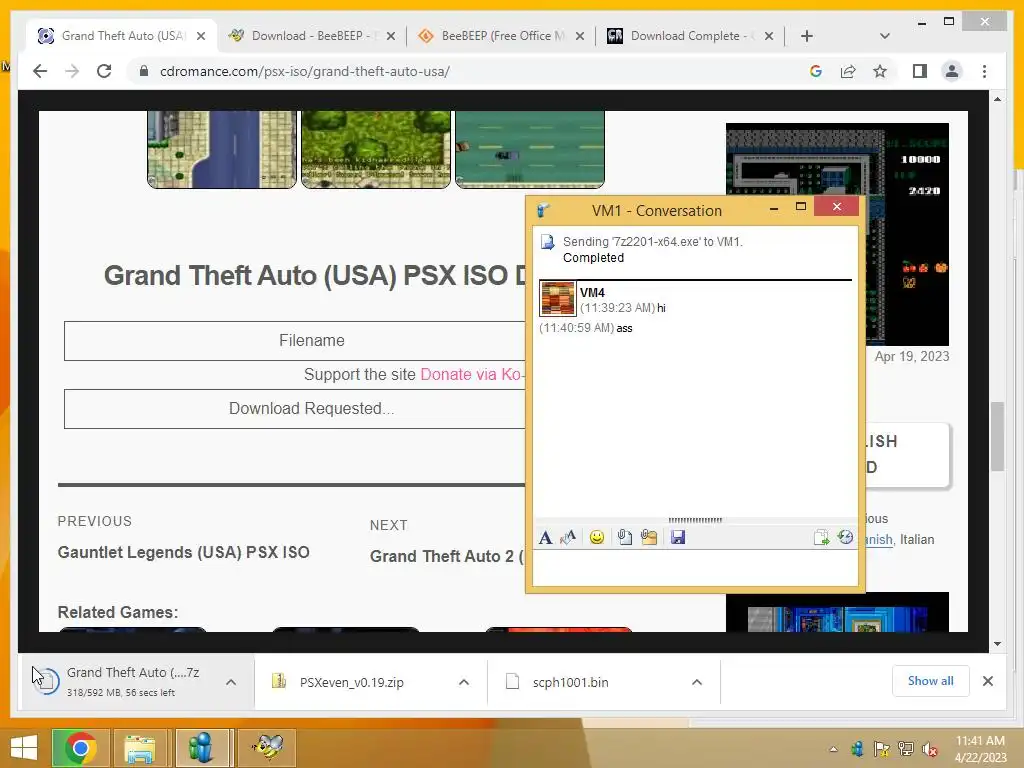Show hidden system tray icons
The height and width of the screenshot is (768, 1024).
pos(833,749)
